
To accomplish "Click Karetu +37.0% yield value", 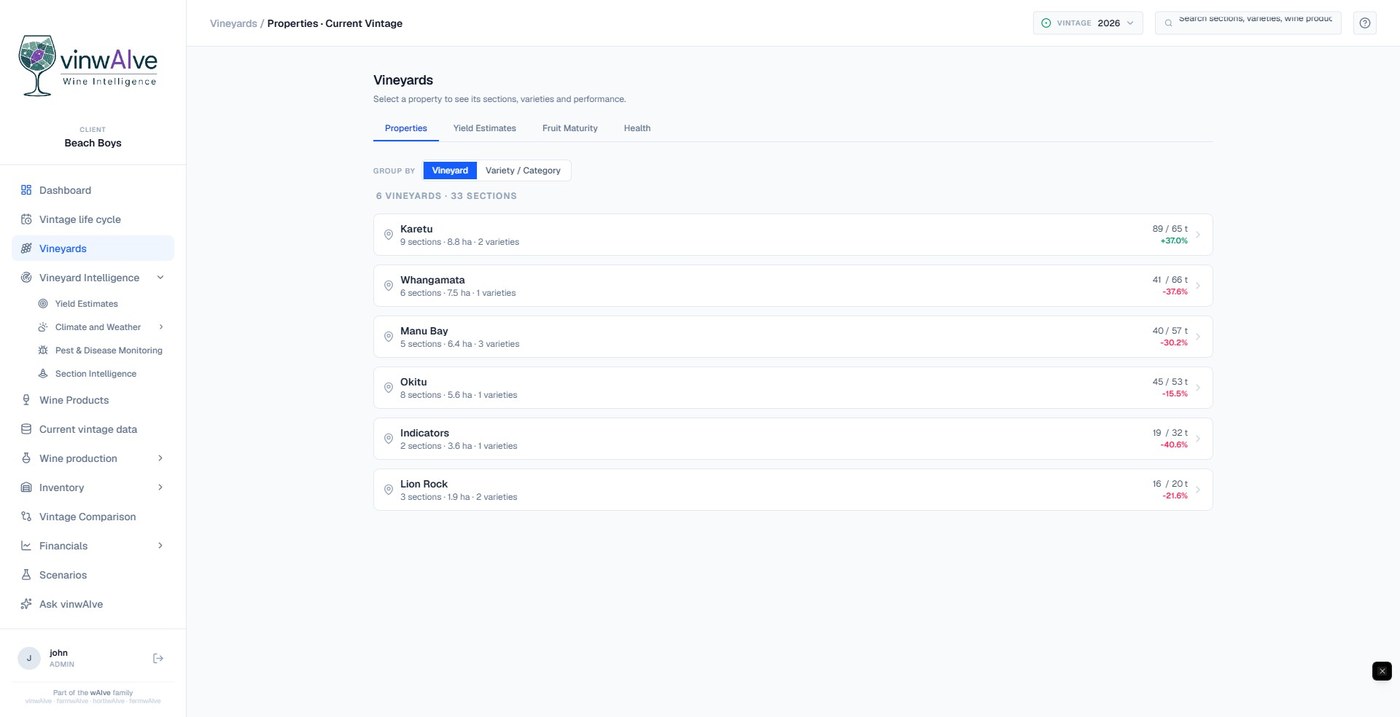I will [x=1174, y=241].
